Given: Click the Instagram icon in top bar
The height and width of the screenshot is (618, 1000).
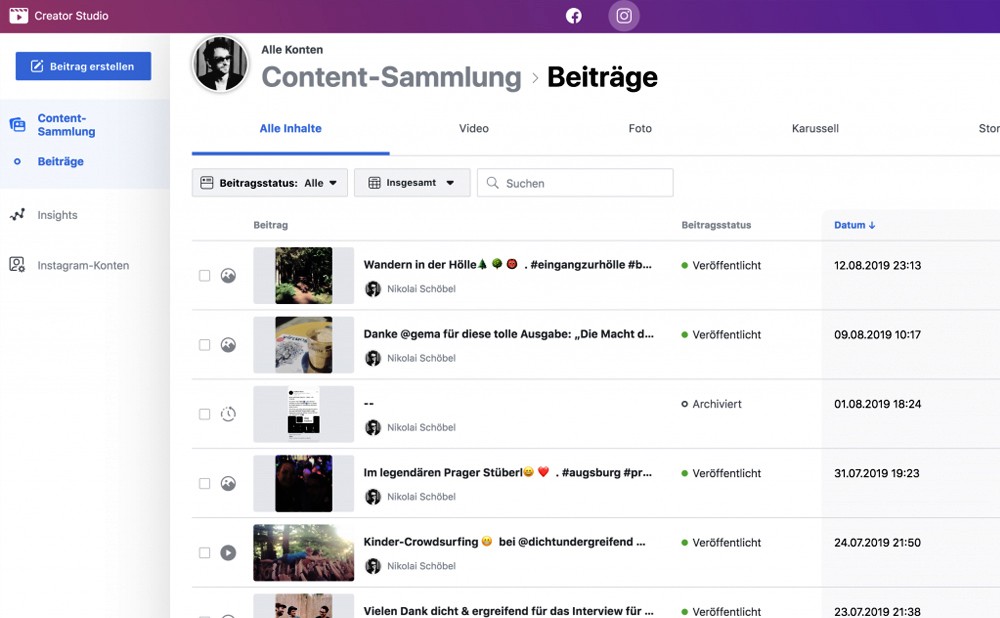Looking at the screenshot, I should coord(624,16).
